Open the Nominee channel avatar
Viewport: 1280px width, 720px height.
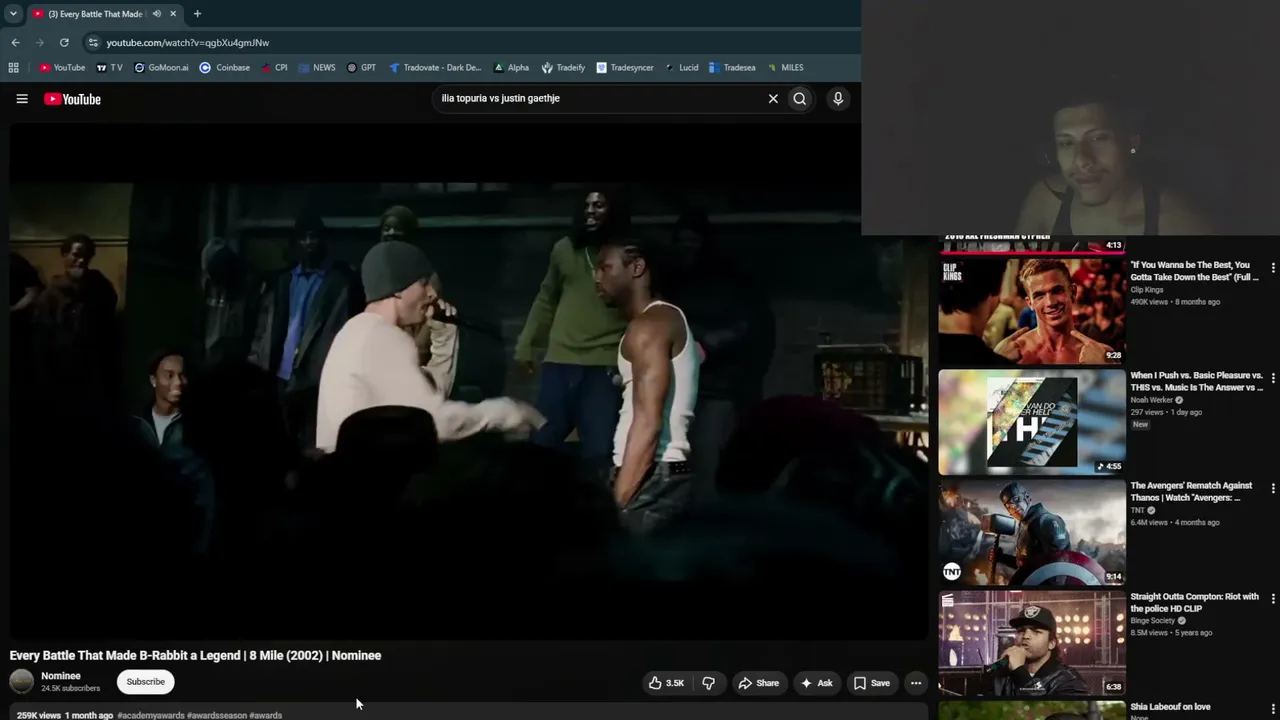(21, 682)
